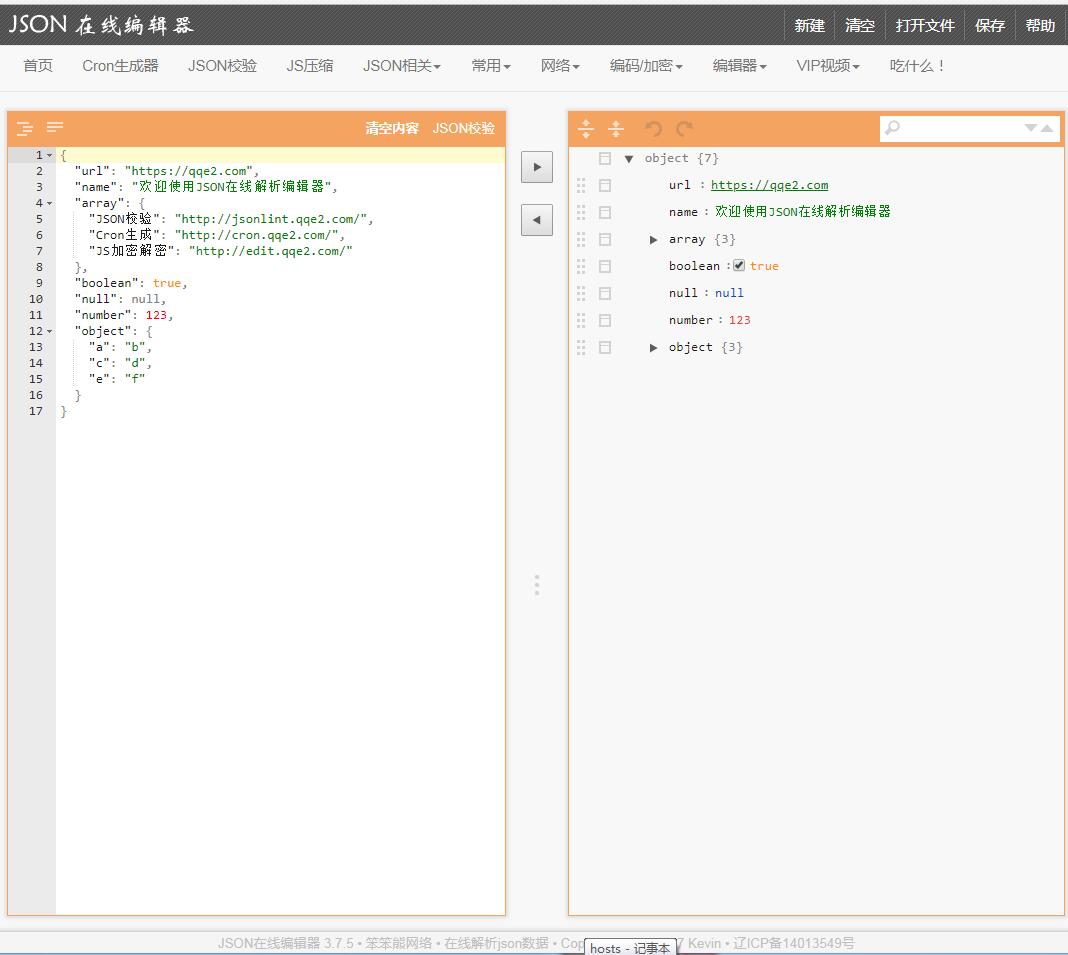Image resolution: width=1068 pixels, height=955 pixels.
Task: Collapse all fields in the tree view
Action: (x=616, y=128)
